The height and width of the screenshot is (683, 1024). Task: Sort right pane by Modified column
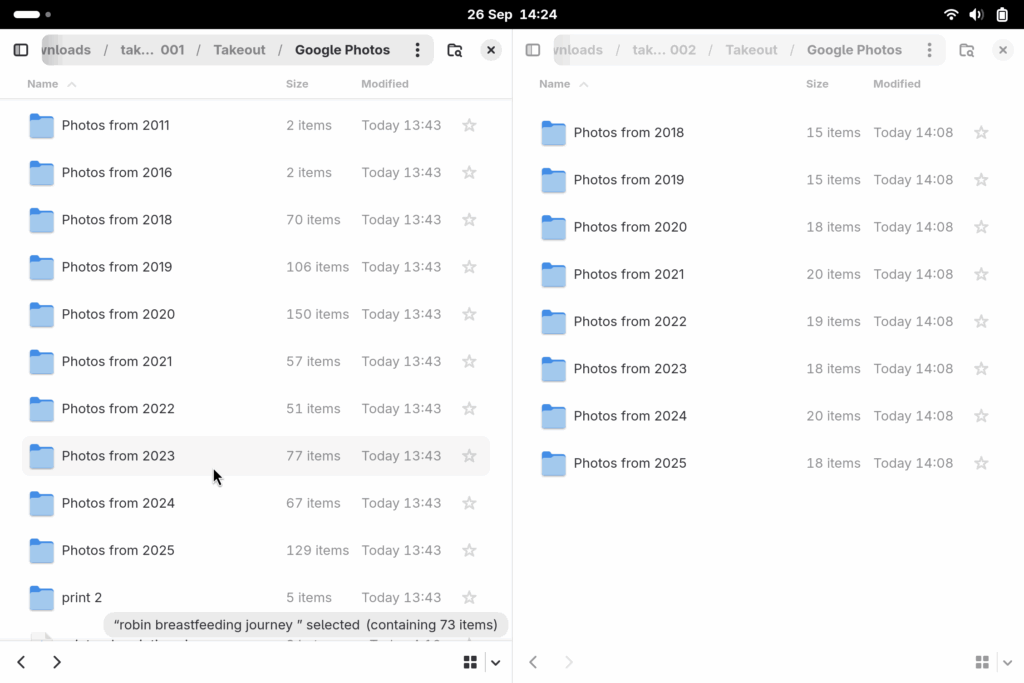click(x=896, y=84)
